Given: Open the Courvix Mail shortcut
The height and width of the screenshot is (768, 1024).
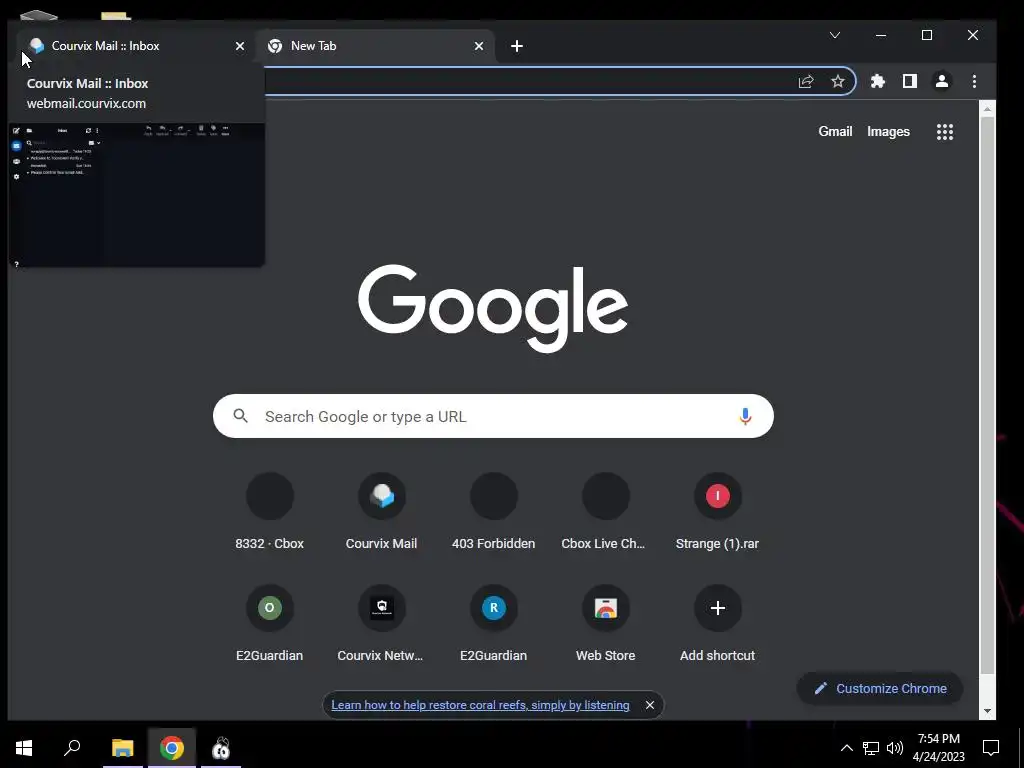Looking at the screenshot, I should click(x=381, y=513).
